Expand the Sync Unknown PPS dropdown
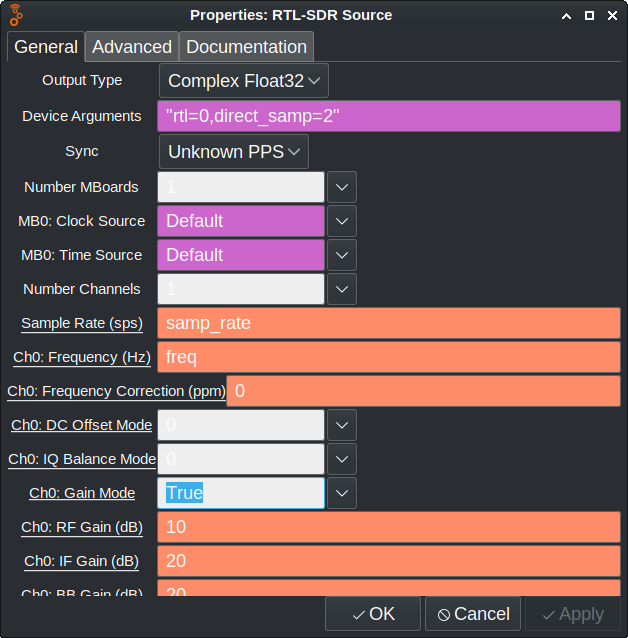628x638 pixels. (x=233, y=152)
